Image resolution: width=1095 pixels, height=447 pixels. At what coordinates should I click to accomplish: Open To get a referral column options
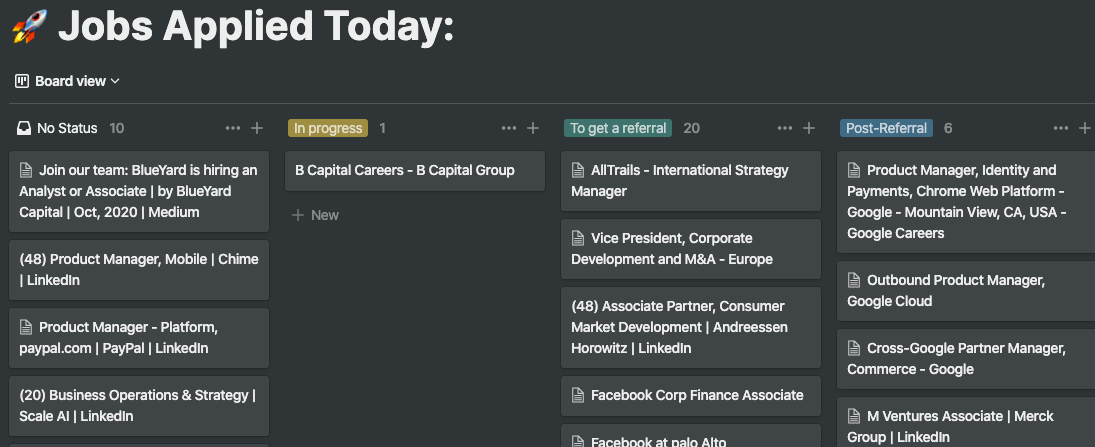pyautogui.click(x=785, y=128)
